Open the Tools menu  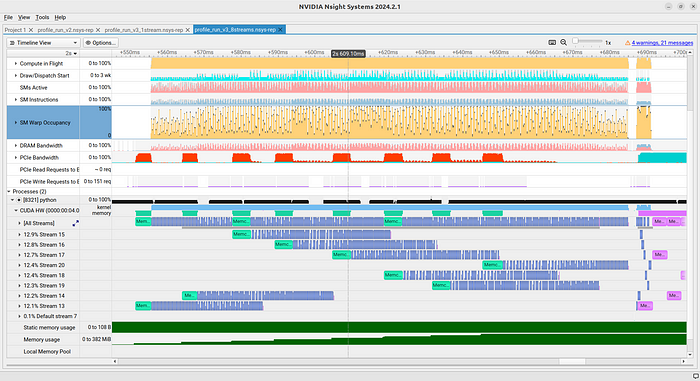click(42, 17)
